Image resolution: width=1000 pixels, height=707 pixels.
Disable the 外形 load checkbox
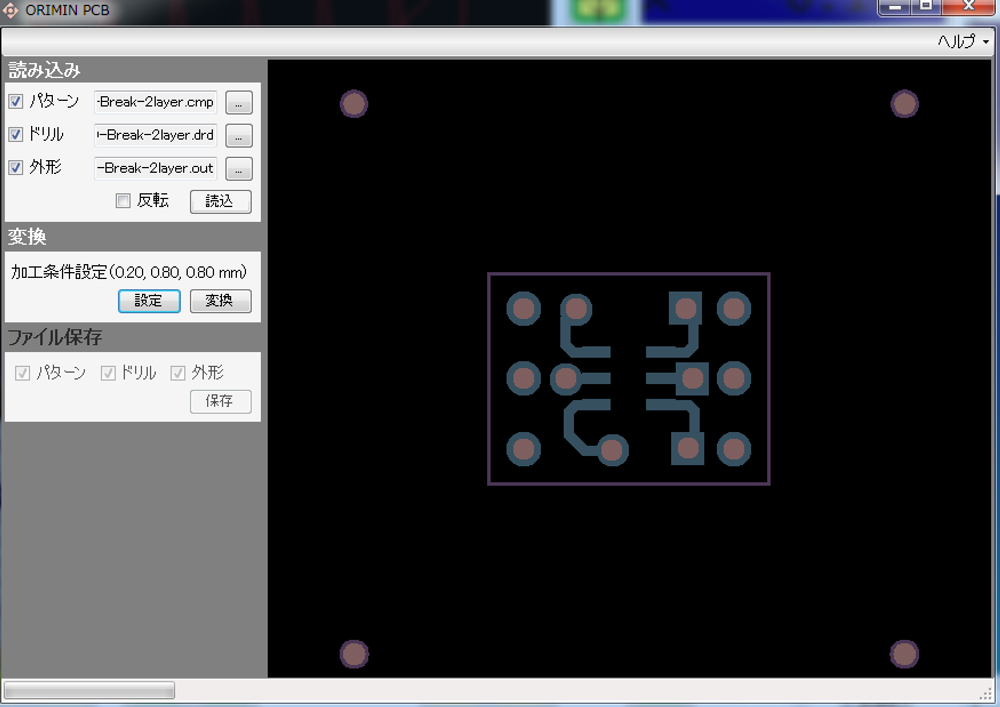[x=16, y=168]
